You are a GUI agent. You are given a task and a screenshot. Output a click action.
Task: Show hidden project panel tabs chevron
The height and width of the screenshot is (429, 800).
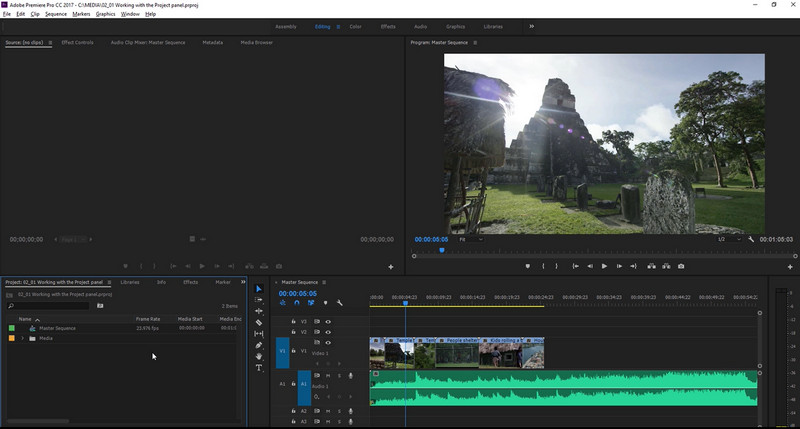click(x=243, y=282)
